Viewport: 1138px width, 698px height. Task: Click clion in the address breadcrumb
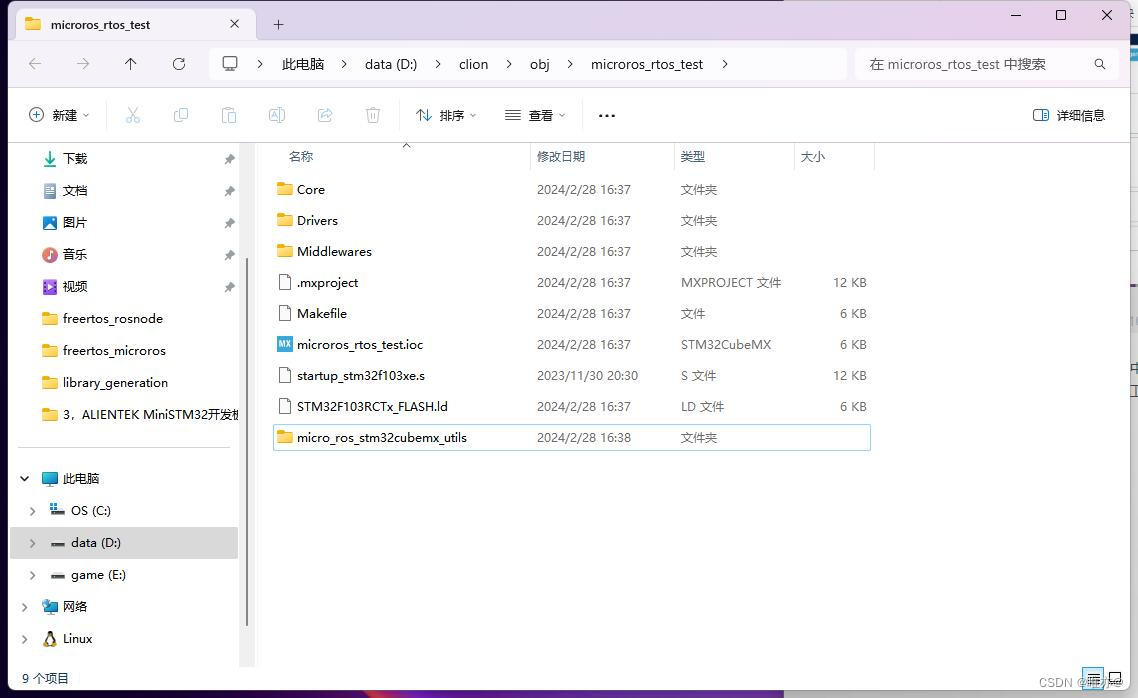tap(473, 64)
